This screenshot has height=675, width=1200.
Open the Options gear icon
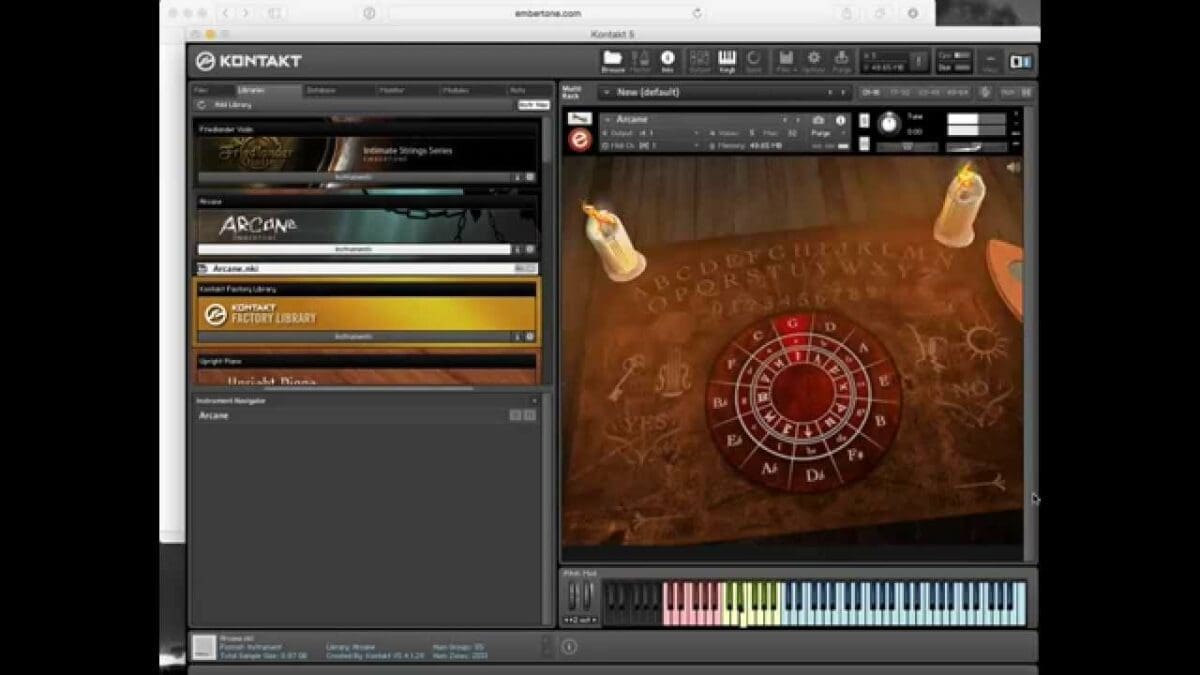pos(814,60)
